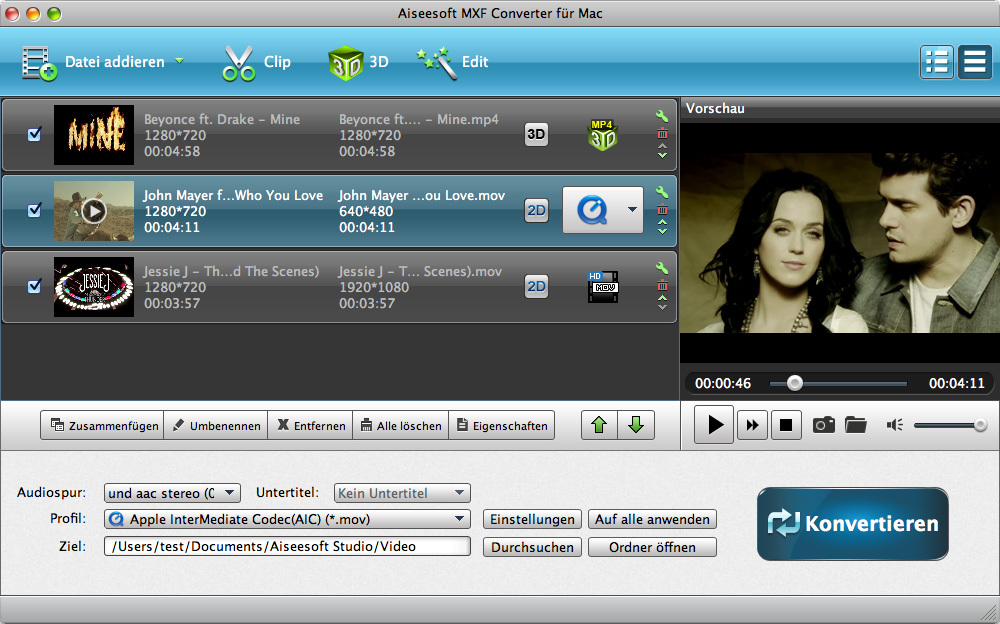This screenshot has width=1000, height=624.
Task: Open the Profil format dropdown
Action: coord(287,519)
